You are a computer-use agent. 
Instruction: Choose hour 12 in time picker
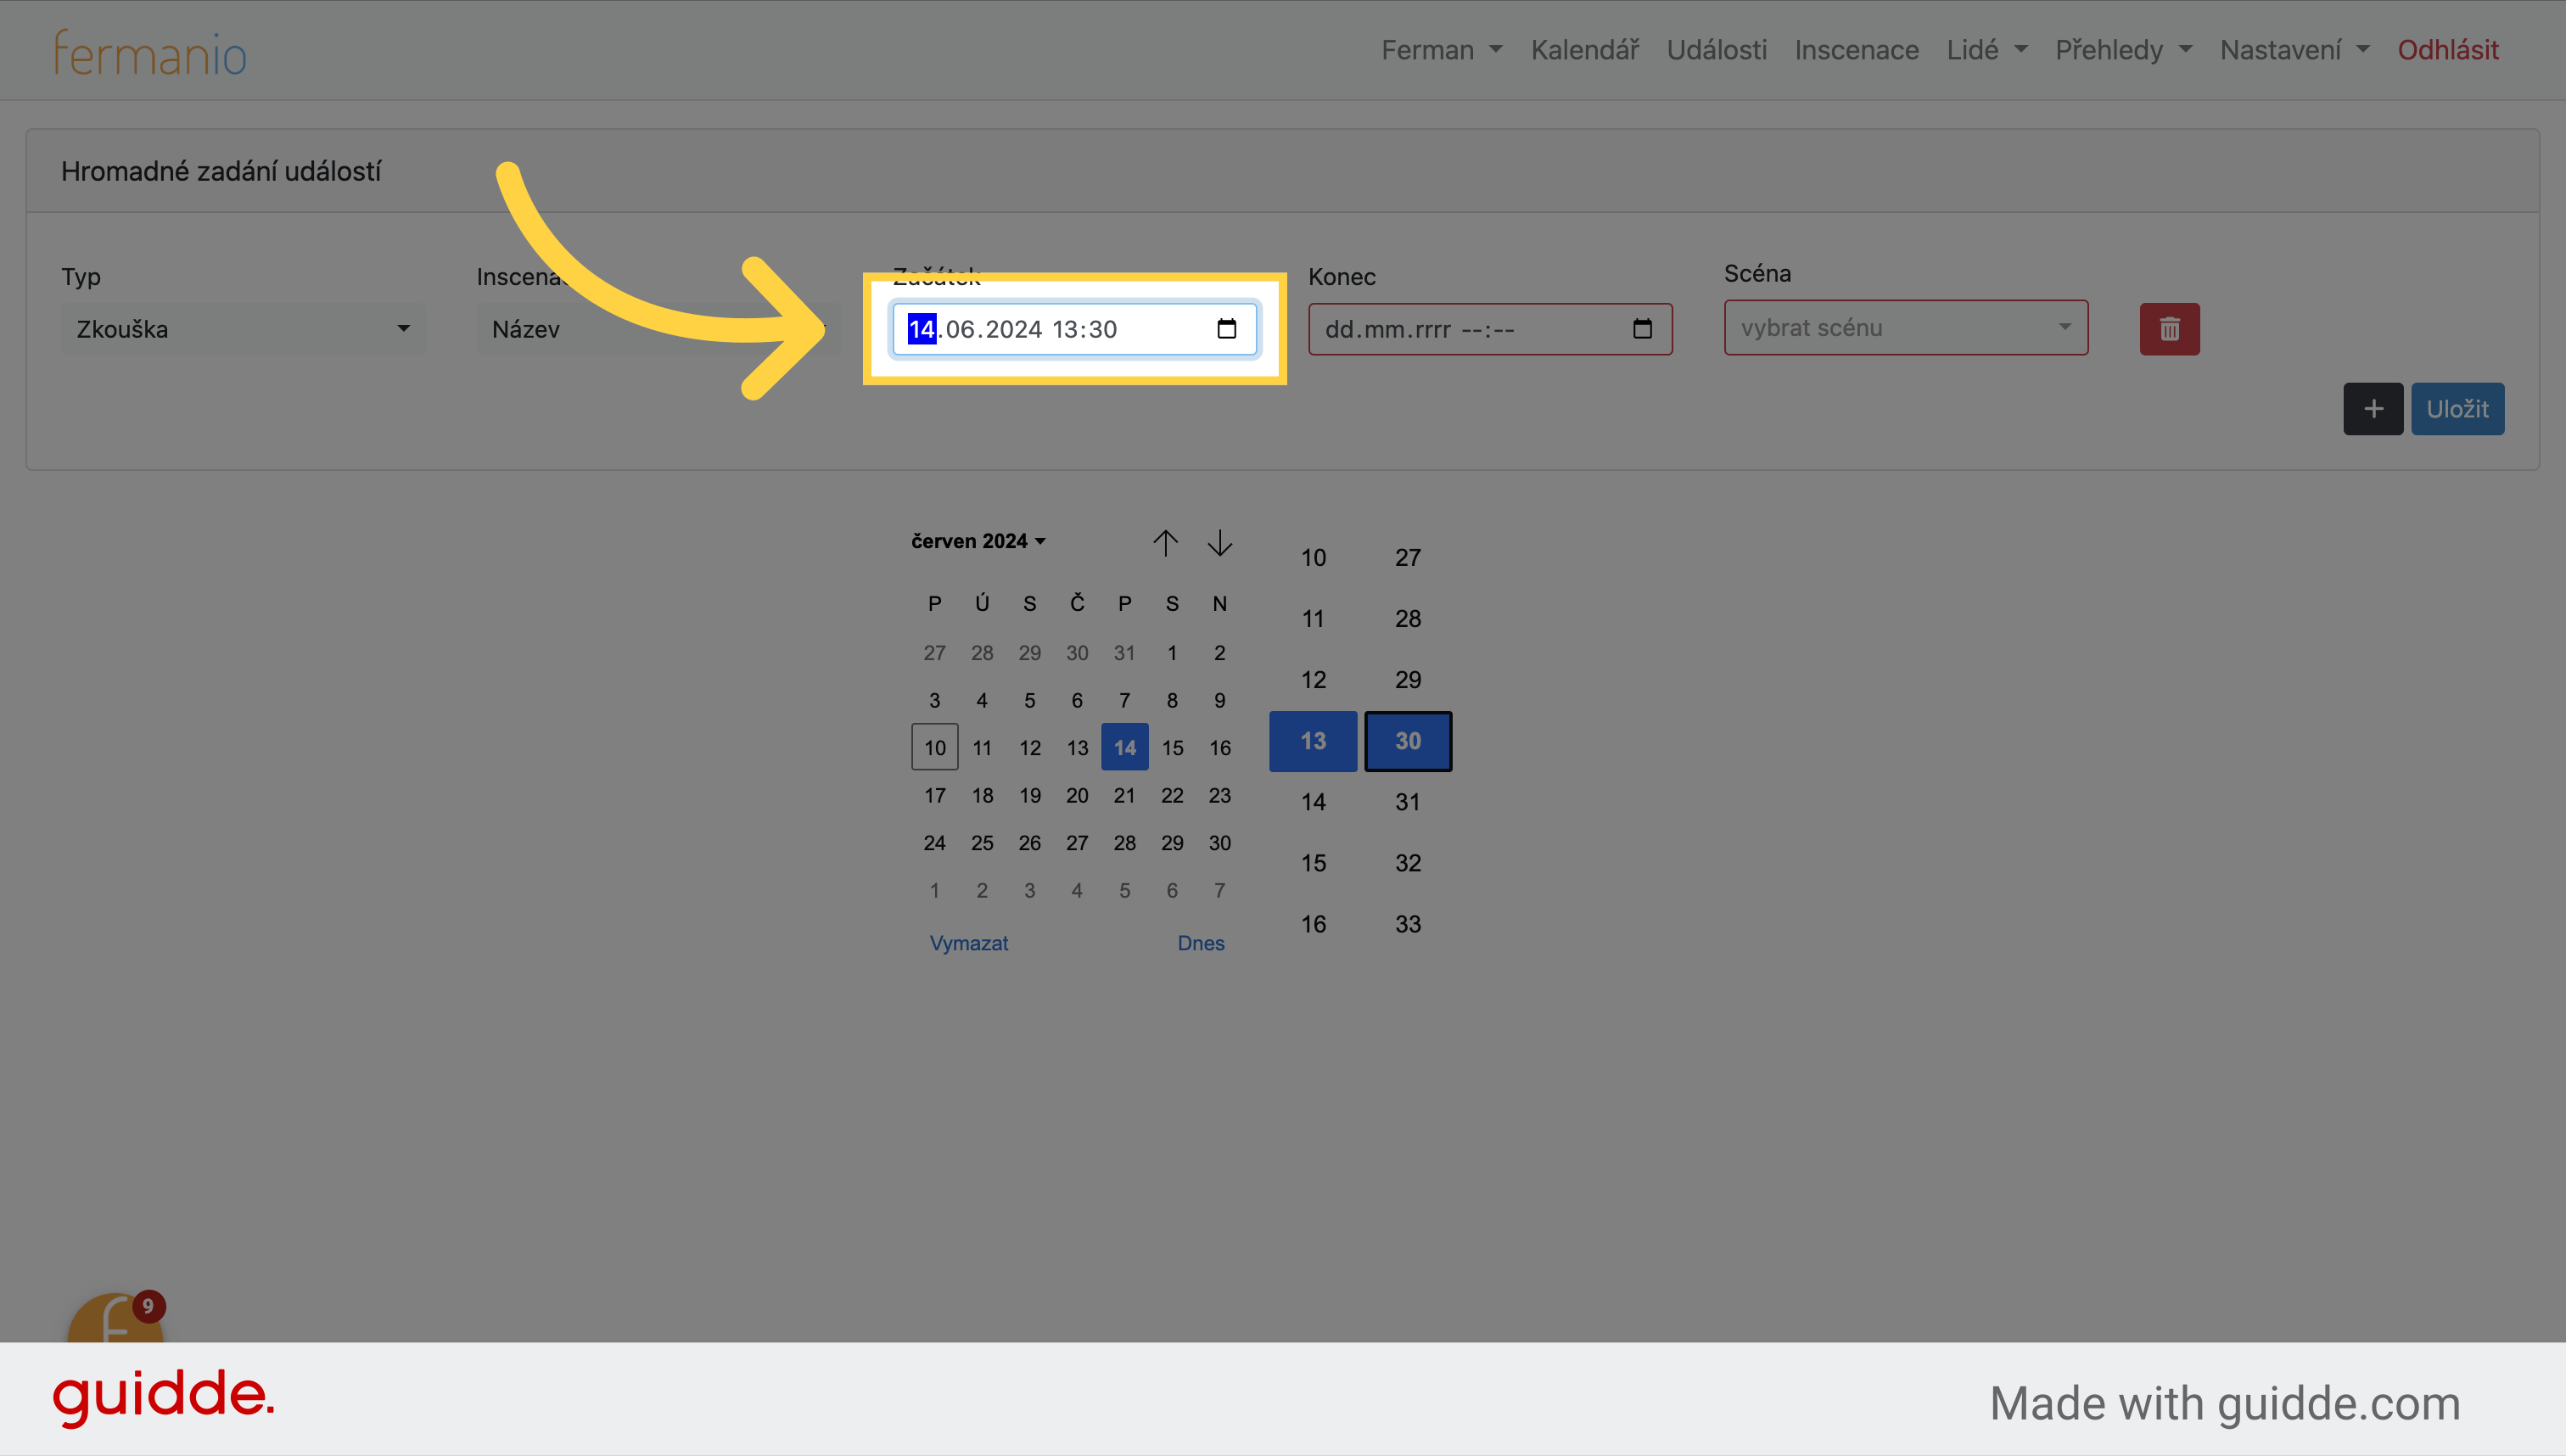[x=1313, y=680]
